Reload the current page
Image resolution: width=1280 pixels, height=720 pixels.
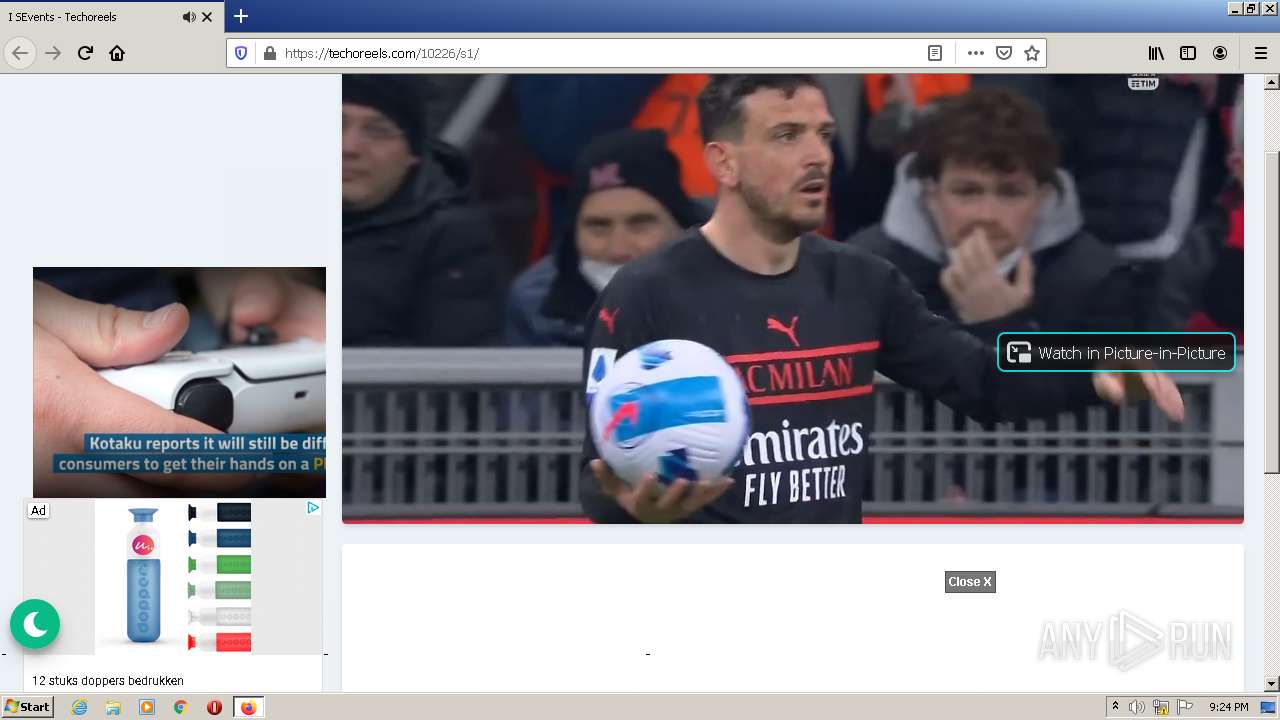[85, 53]
